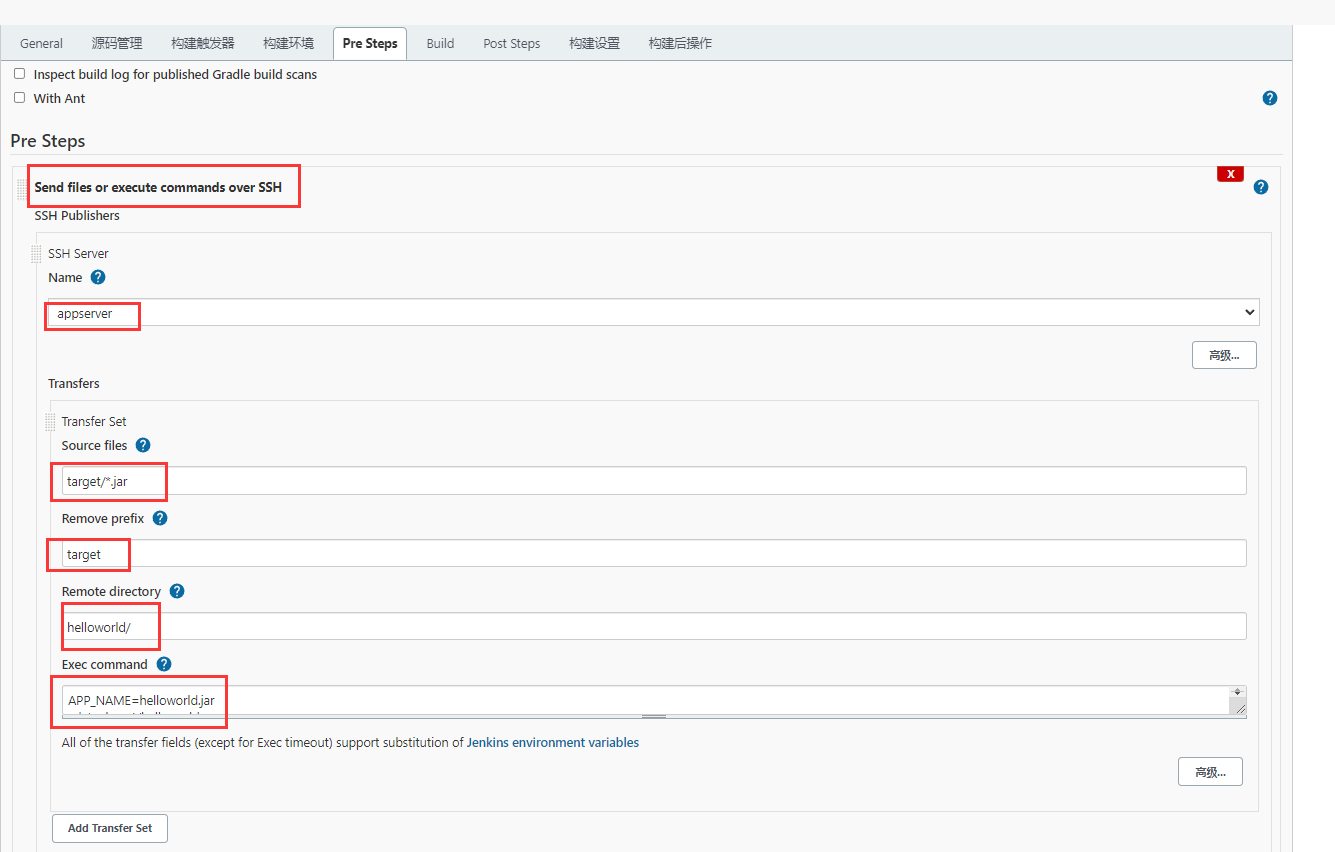Select the Pre Steps tab
The width and height of the screenshot is (1335, 852).
370,43
